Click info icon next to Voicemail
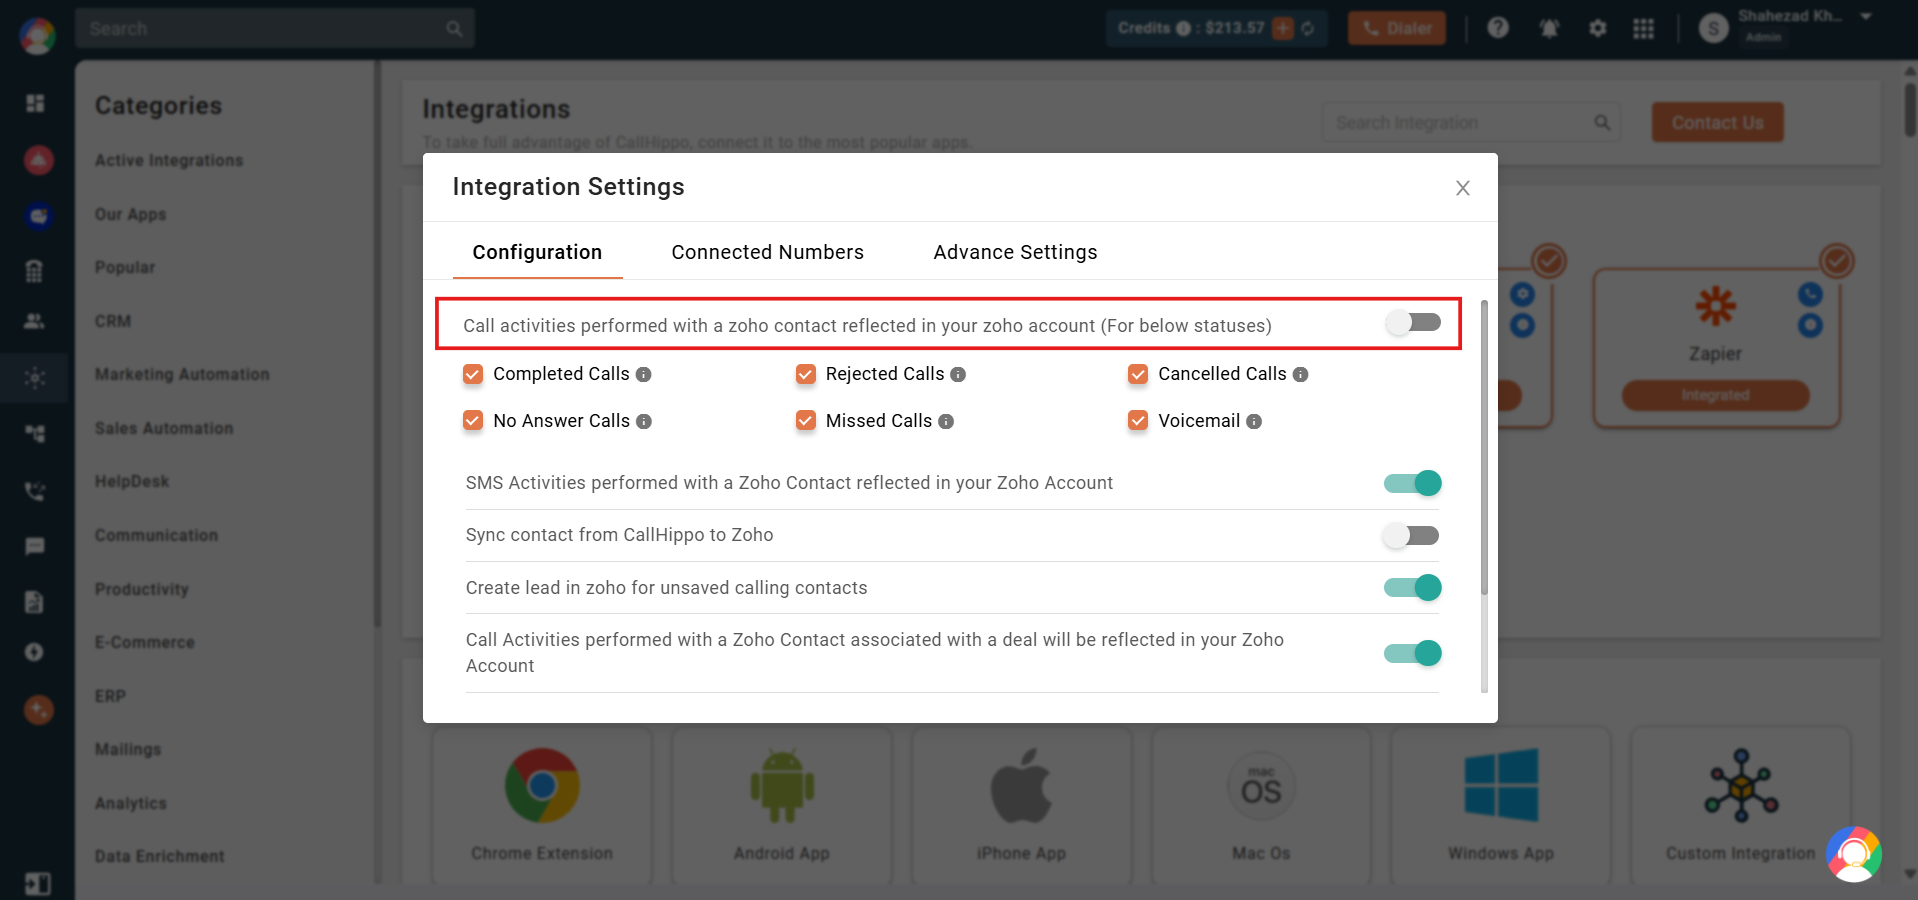The width and height of the screenshot is (1918, 900). click(x=1254, y=422)
